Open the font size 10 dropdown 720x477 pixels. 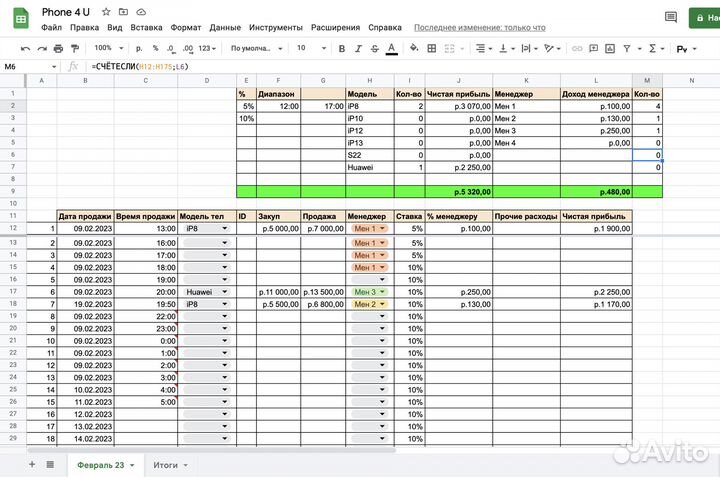tap(311, 48)
